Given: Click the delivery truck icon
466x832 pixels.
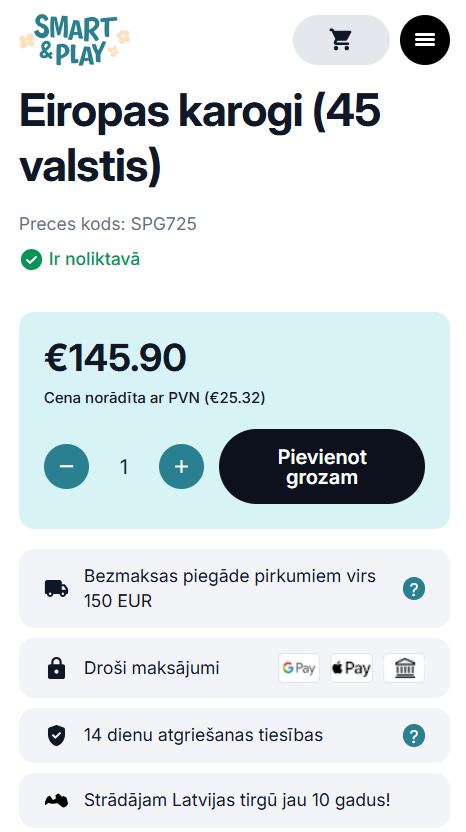Looking at the screenshot, I should click(x=56, y=588).
